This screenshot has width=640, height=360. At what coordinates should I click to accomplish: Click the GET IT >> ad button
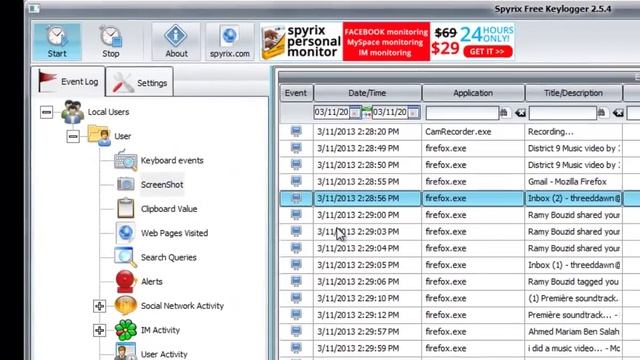click(487, 52)
